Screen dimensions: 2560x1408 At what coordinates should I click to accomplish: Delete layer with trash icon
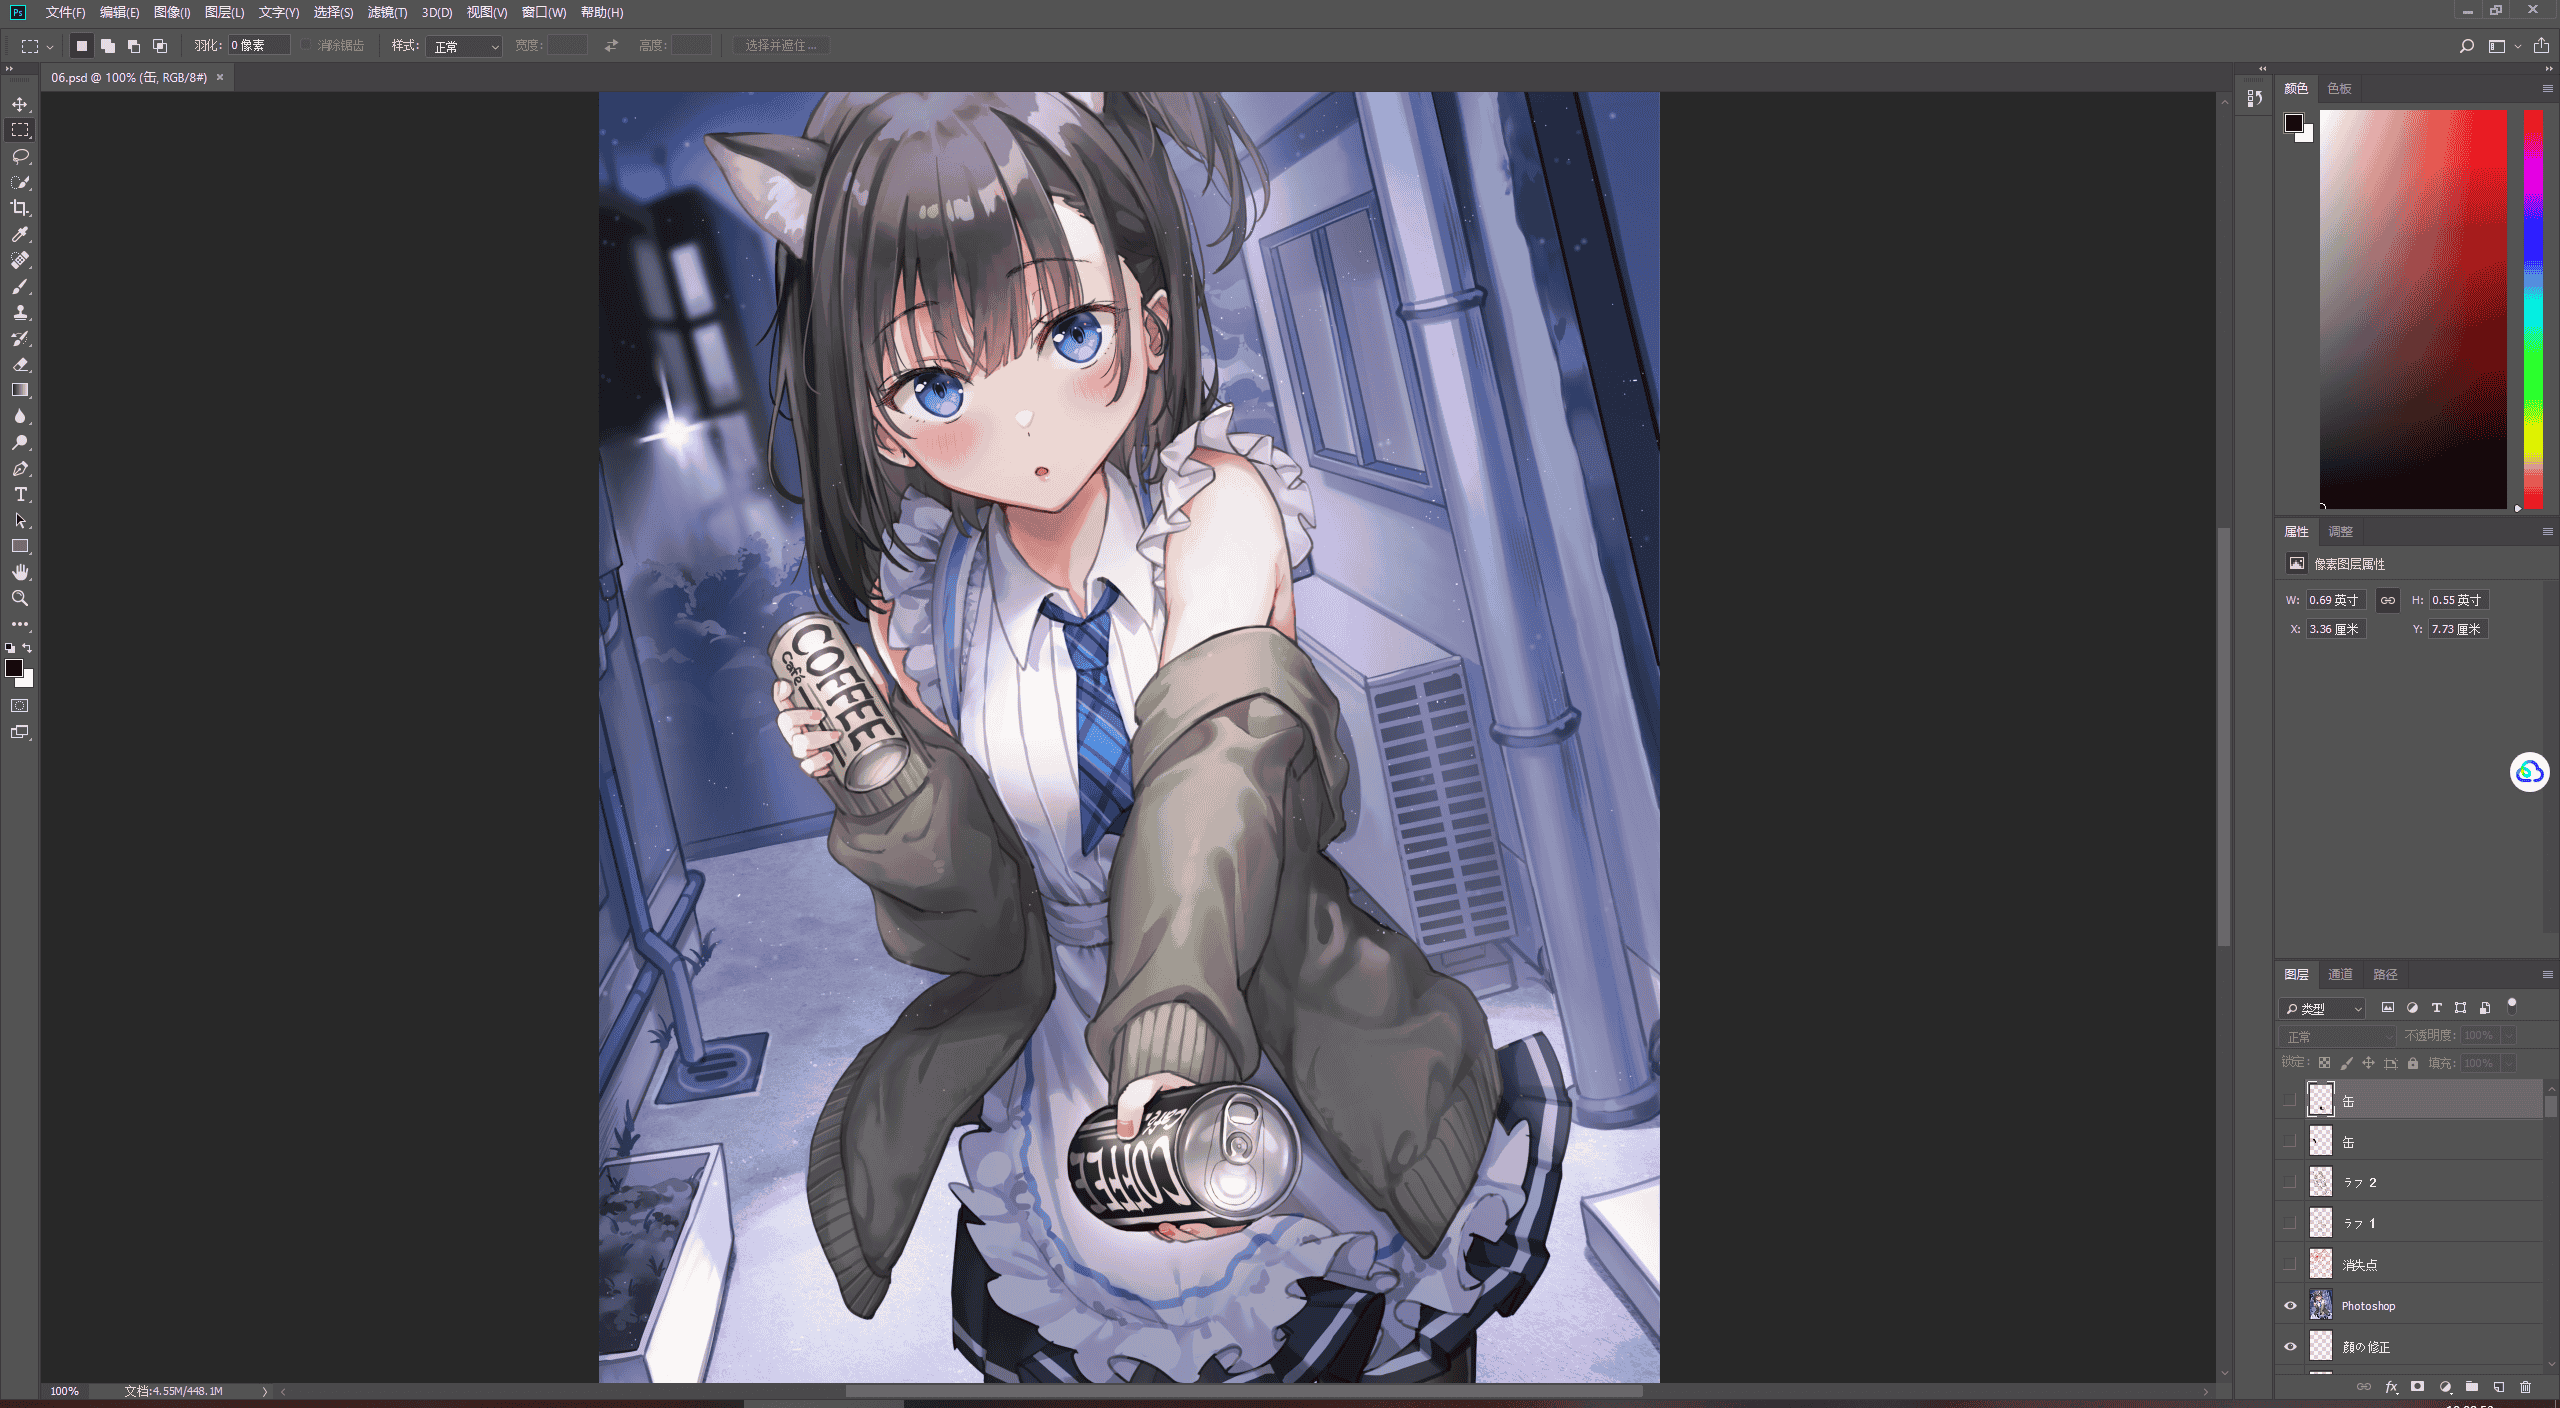2525,1387
